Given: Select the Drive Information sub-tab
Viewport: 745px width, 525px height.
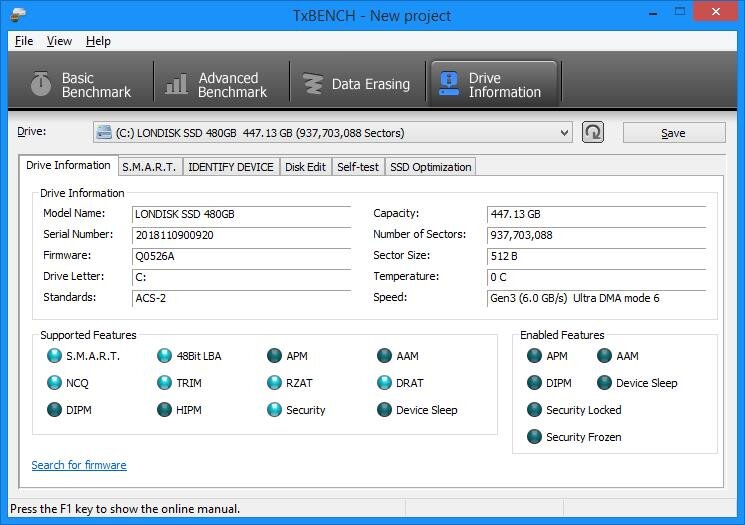Looking at the screenshot, I should [68, 165].
